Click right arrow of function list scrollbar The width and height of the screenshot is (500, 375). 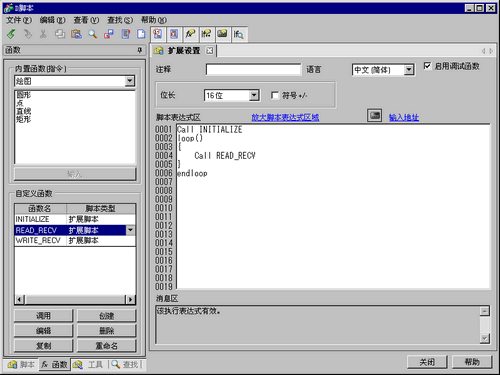point(131,299)
